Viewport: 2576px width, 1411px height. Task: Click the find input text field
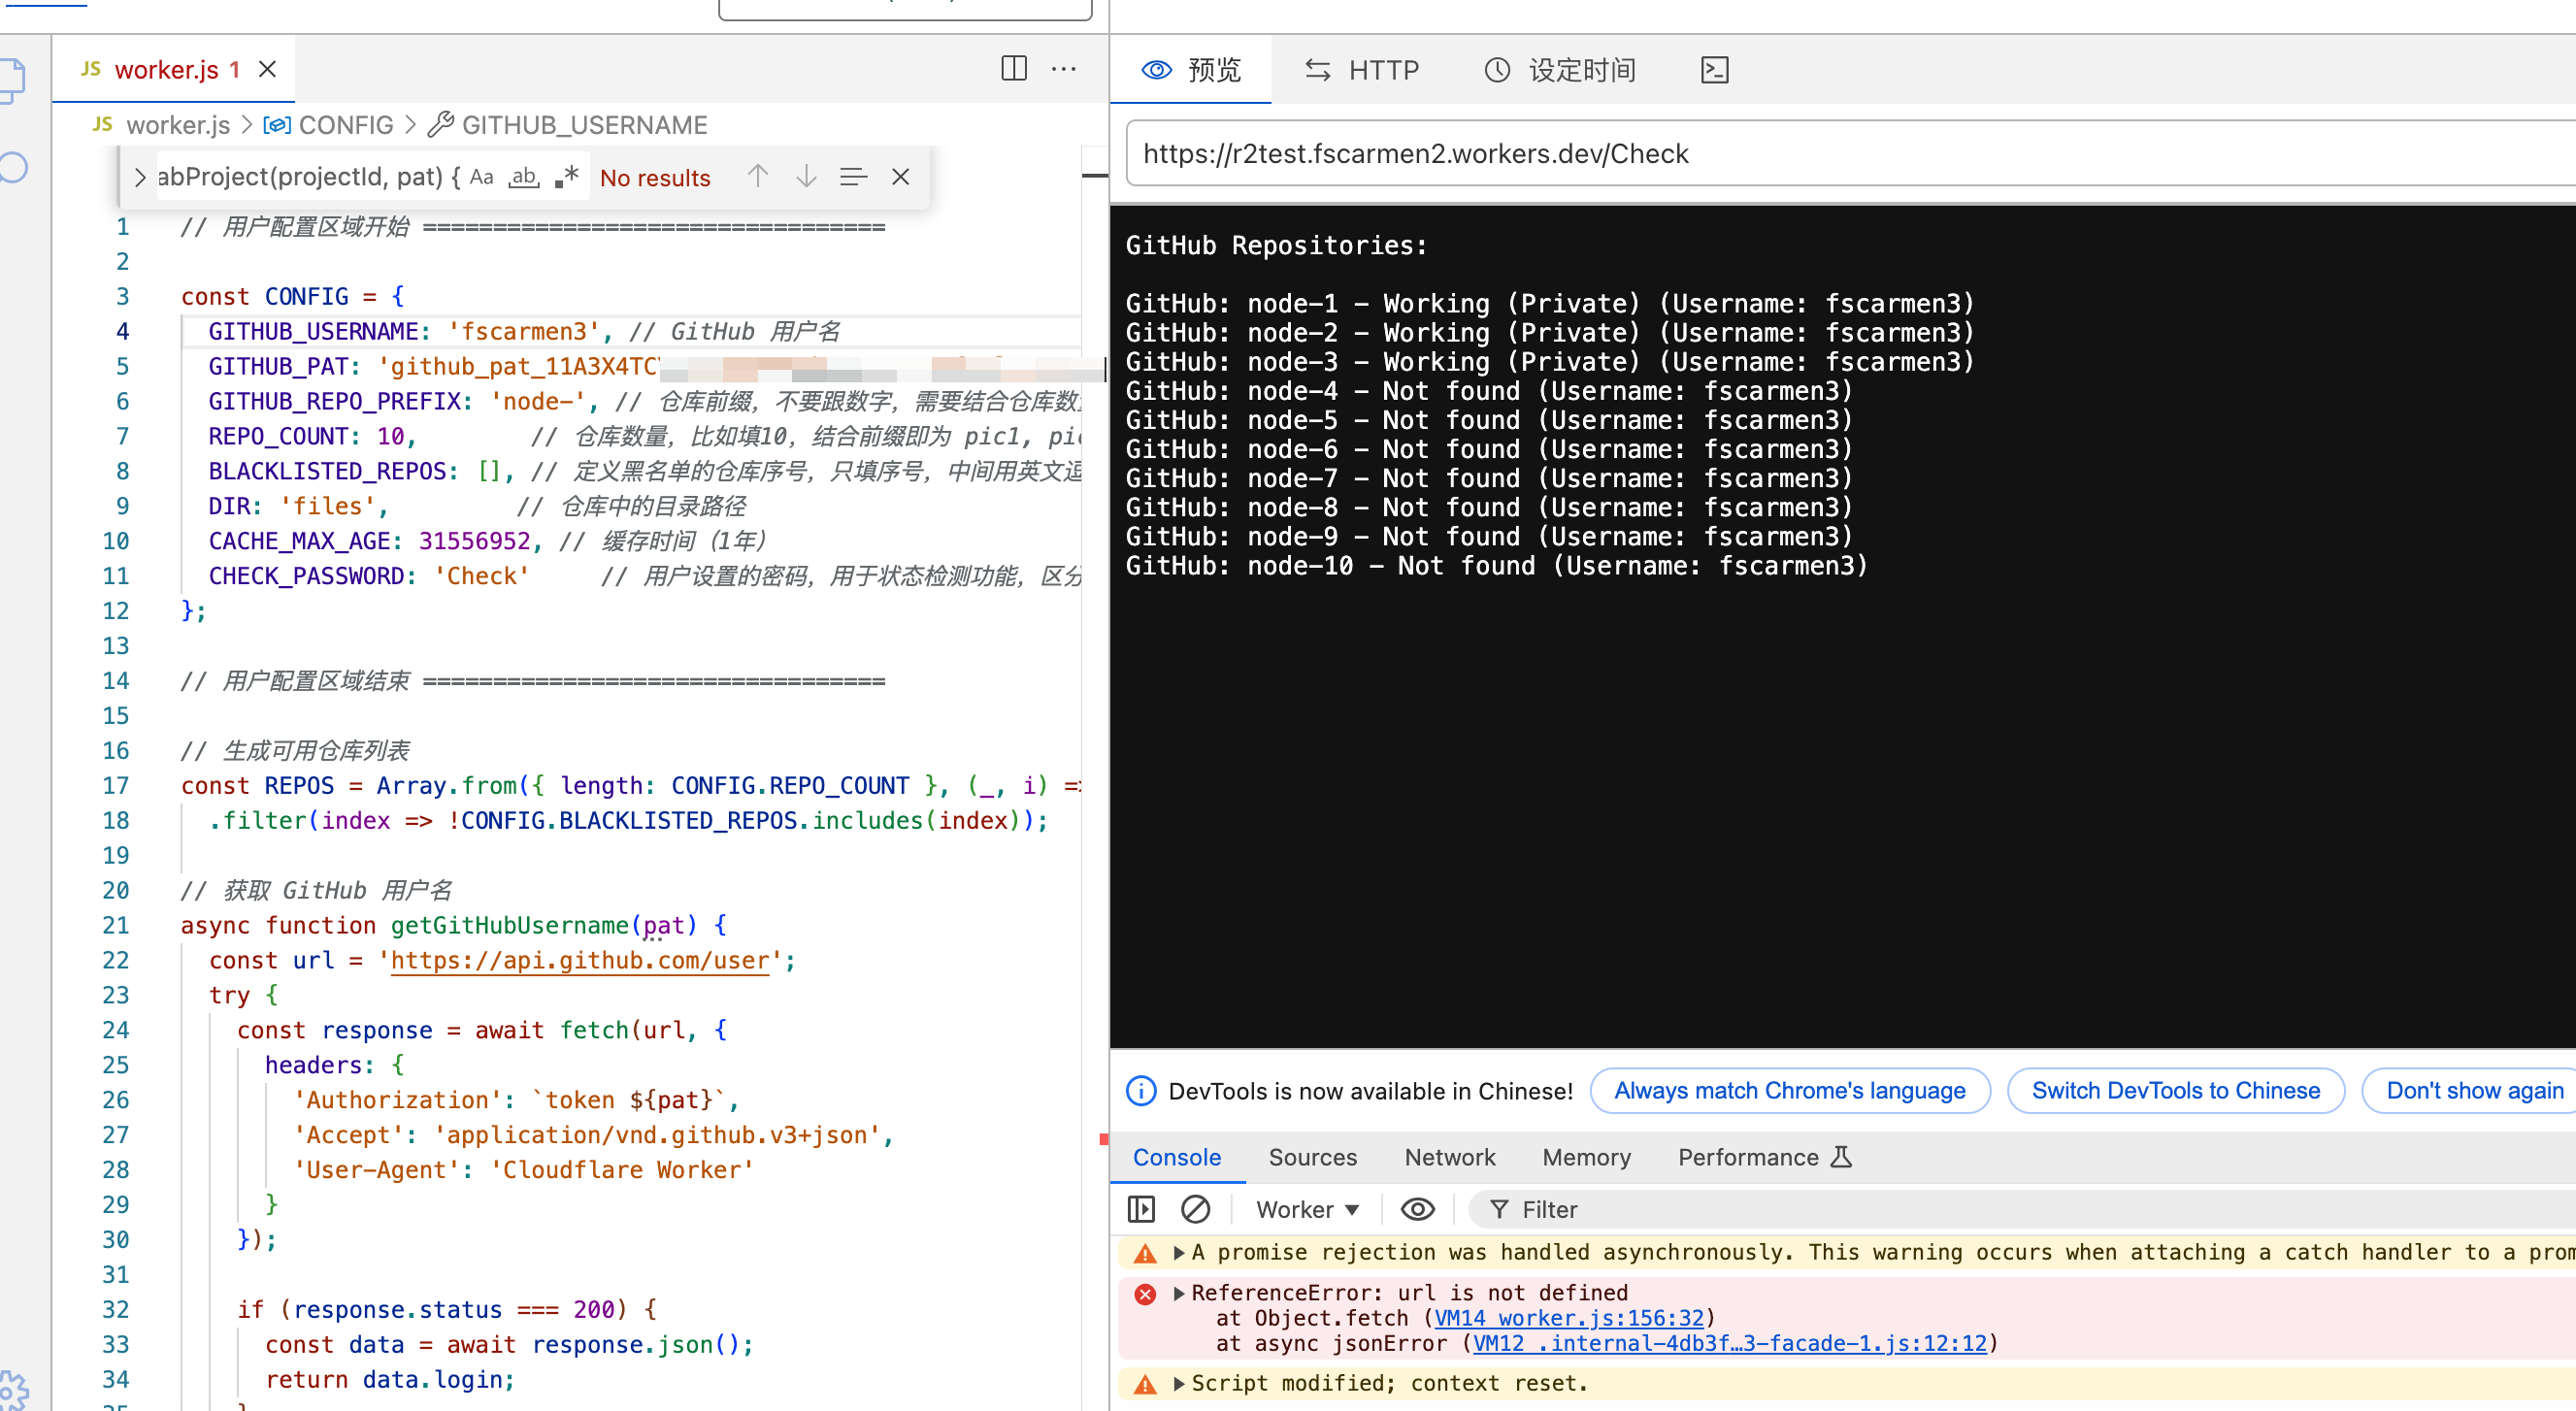pyautogui.click(x=308, y=177)
